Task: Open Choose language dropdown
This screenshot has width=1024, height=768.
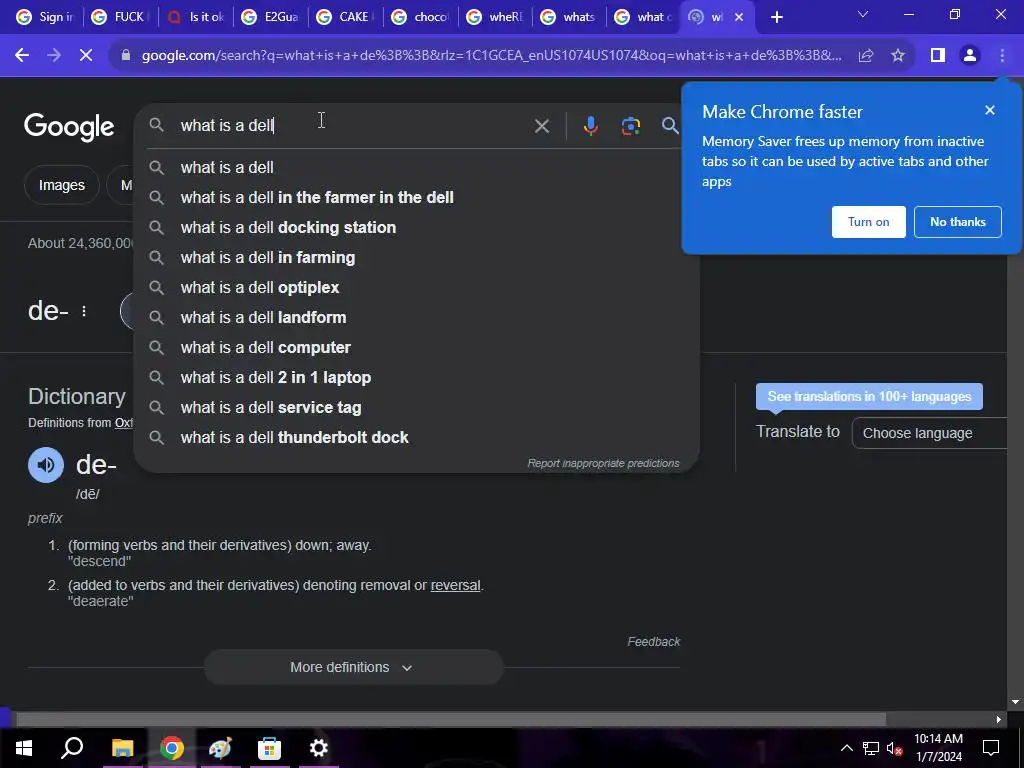Action: pyautogui.click(x=930, y=433)
